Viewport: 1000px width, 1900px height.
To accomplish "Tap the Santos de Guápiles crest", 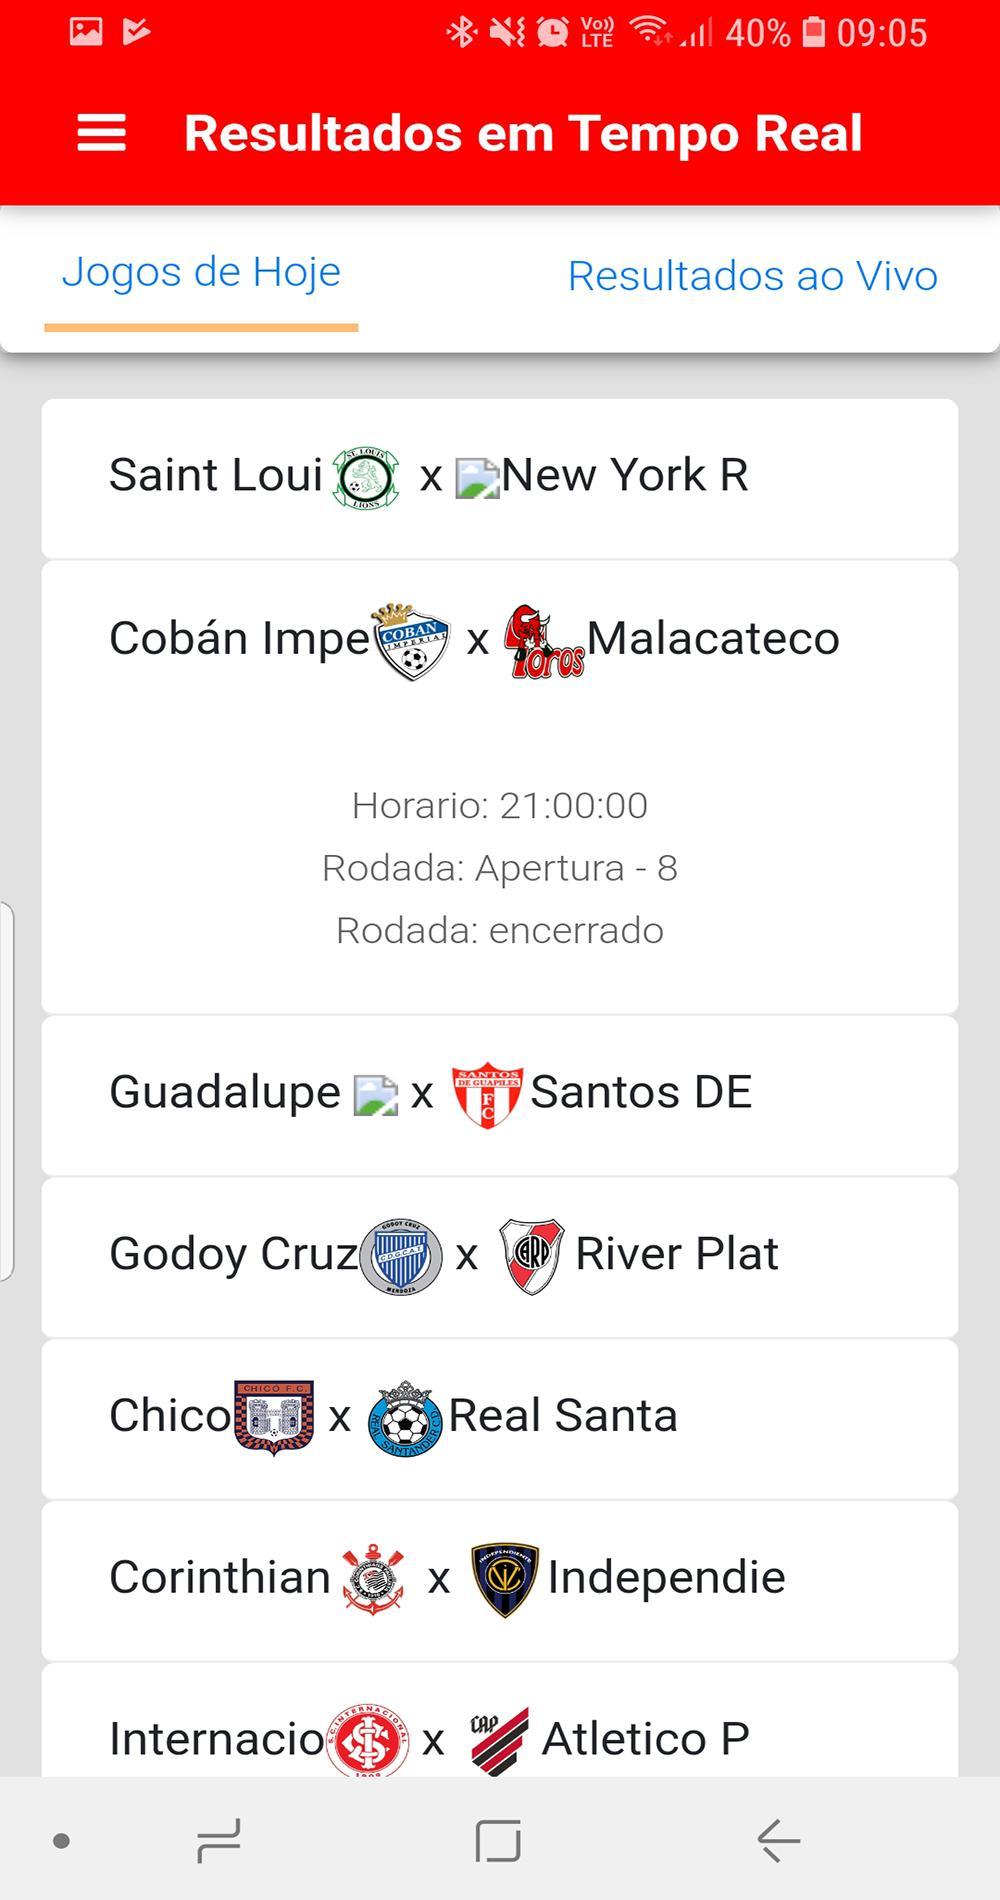I will 487,1095.
